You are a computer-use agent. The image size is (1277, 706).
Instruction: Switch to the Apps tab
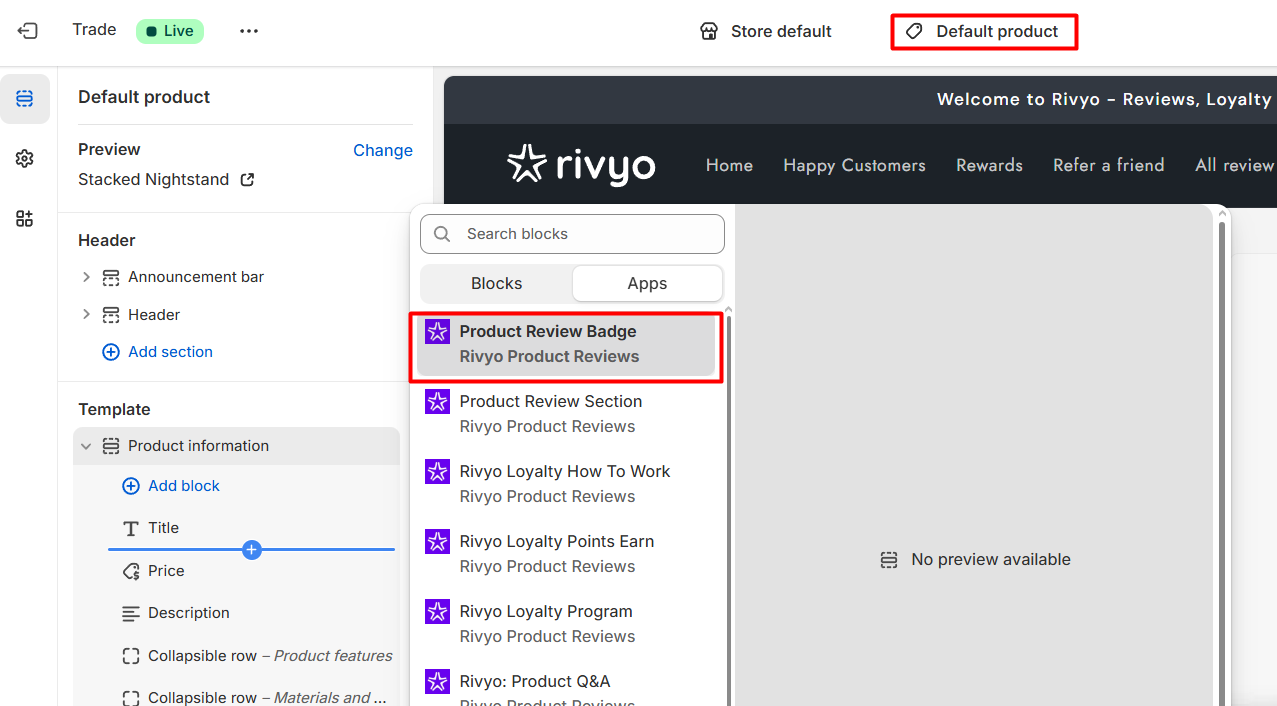[647, 284]
